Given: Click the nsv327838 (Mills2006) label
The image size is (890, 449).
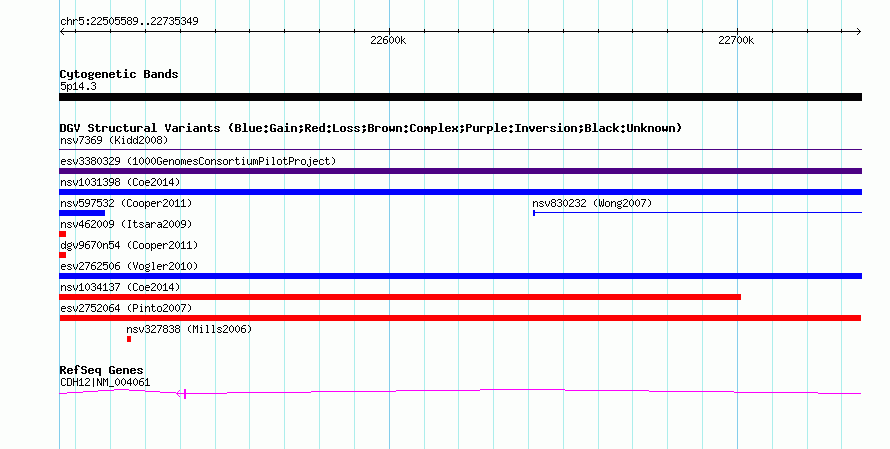Looking at the screenshot, I should click(189, 329).
